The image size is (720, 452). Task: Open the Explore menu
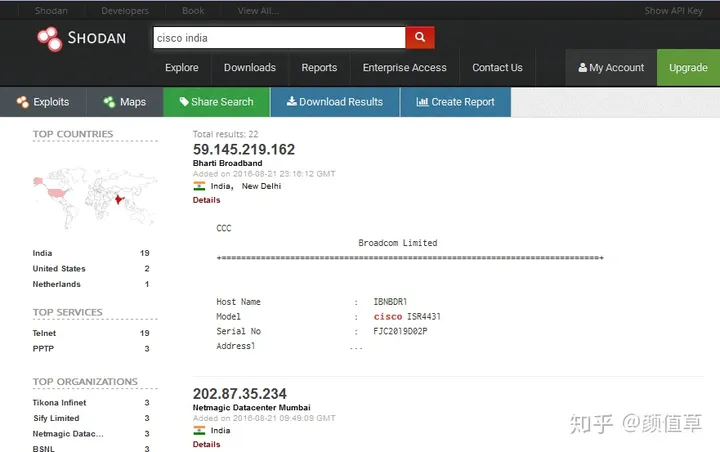pyautogui.click(x=182, y=68)
